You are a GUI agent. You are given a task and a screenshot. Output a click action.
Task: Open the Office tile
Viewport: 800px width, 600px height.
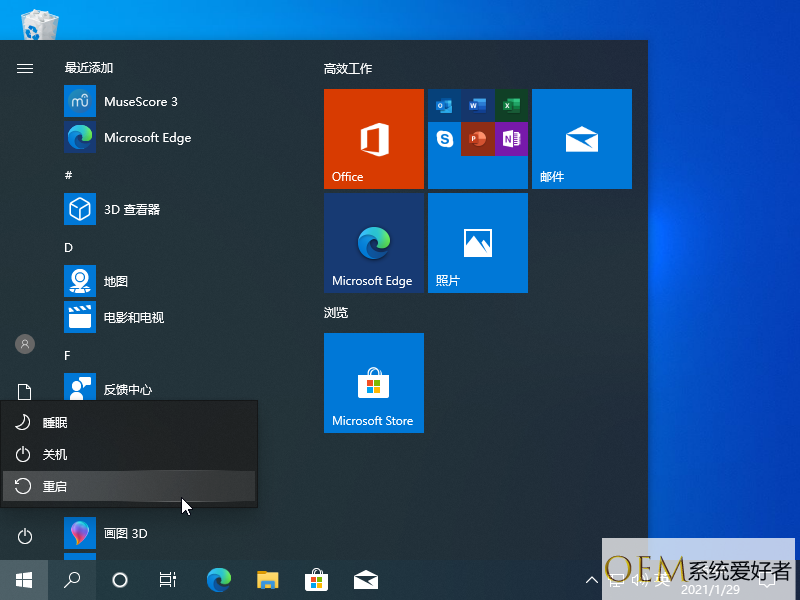pos(374,139)
